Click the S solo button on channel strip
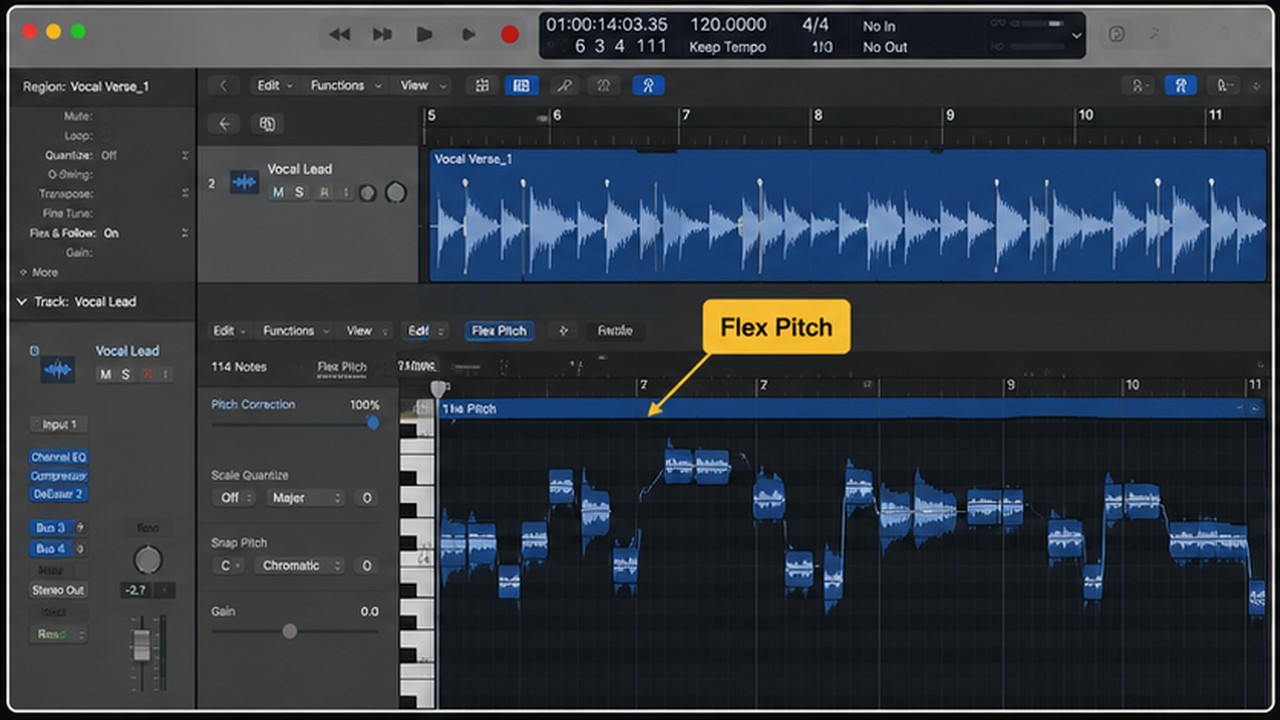 (125, 374)
